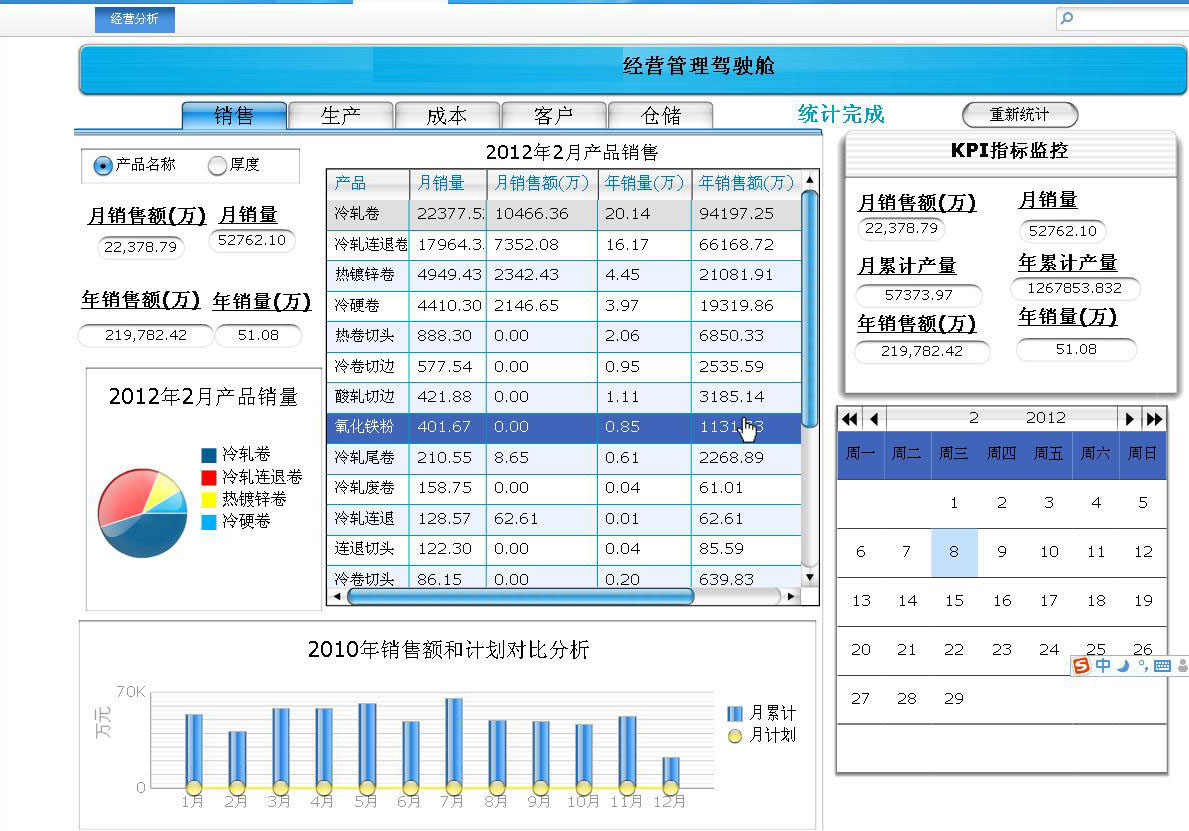Click the full/half-width punctuation icon
The image size is (1189, 831).
pyautogui.click(x=1141, y=665)
